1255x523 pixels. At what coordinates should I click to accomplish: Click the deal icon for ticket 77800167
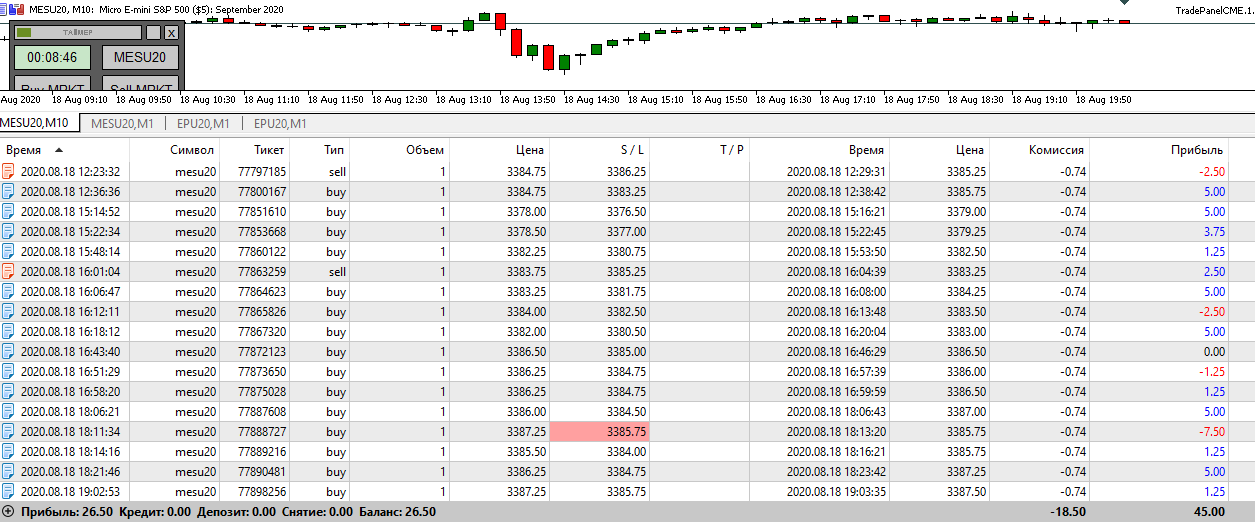point(9,191)
